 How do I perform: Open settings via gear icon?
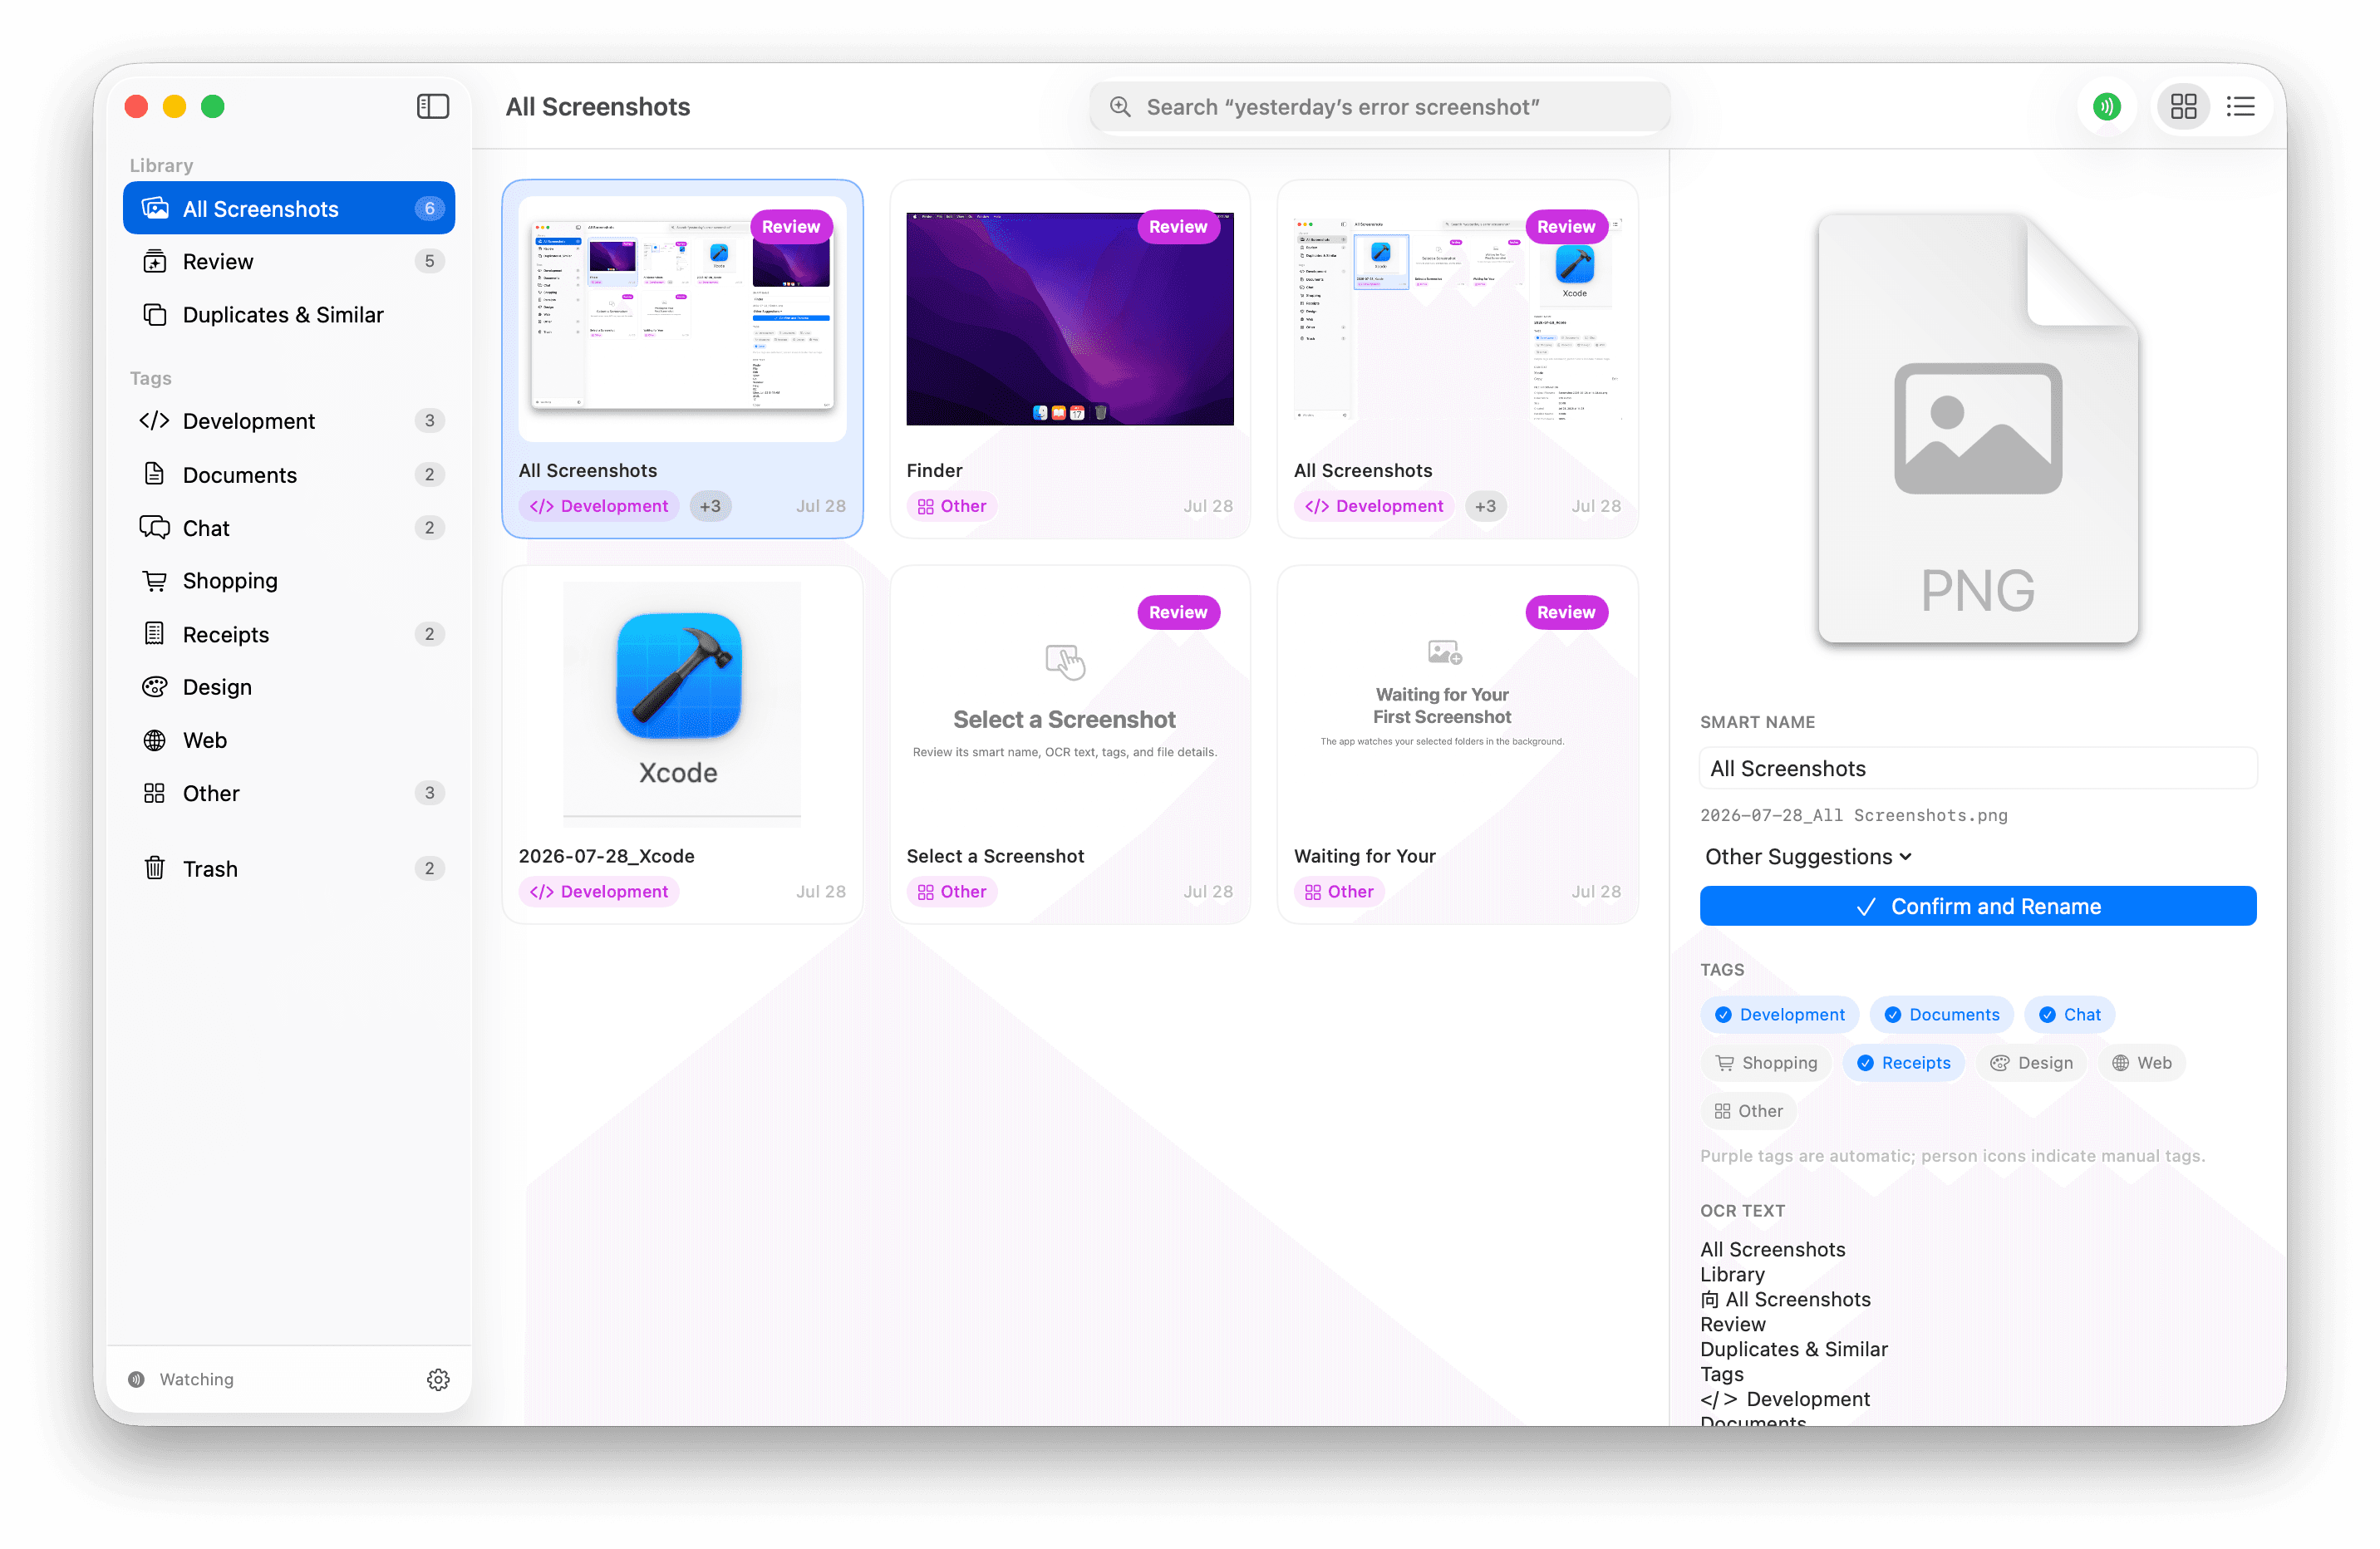(x=438, y=1379)
